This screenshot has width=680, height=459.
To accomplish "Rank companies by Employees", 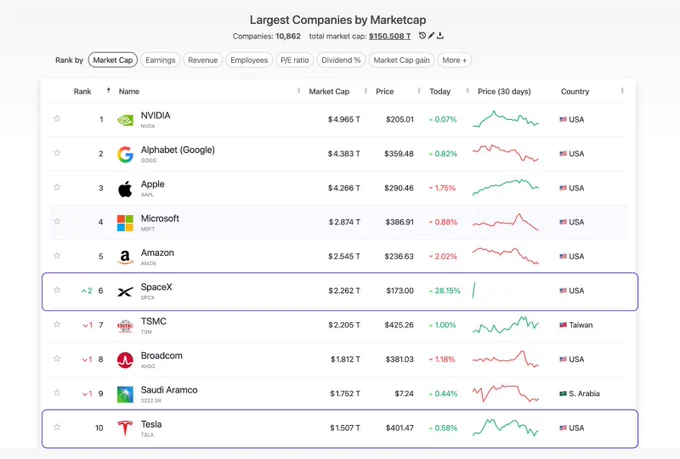I will point(249,60).
